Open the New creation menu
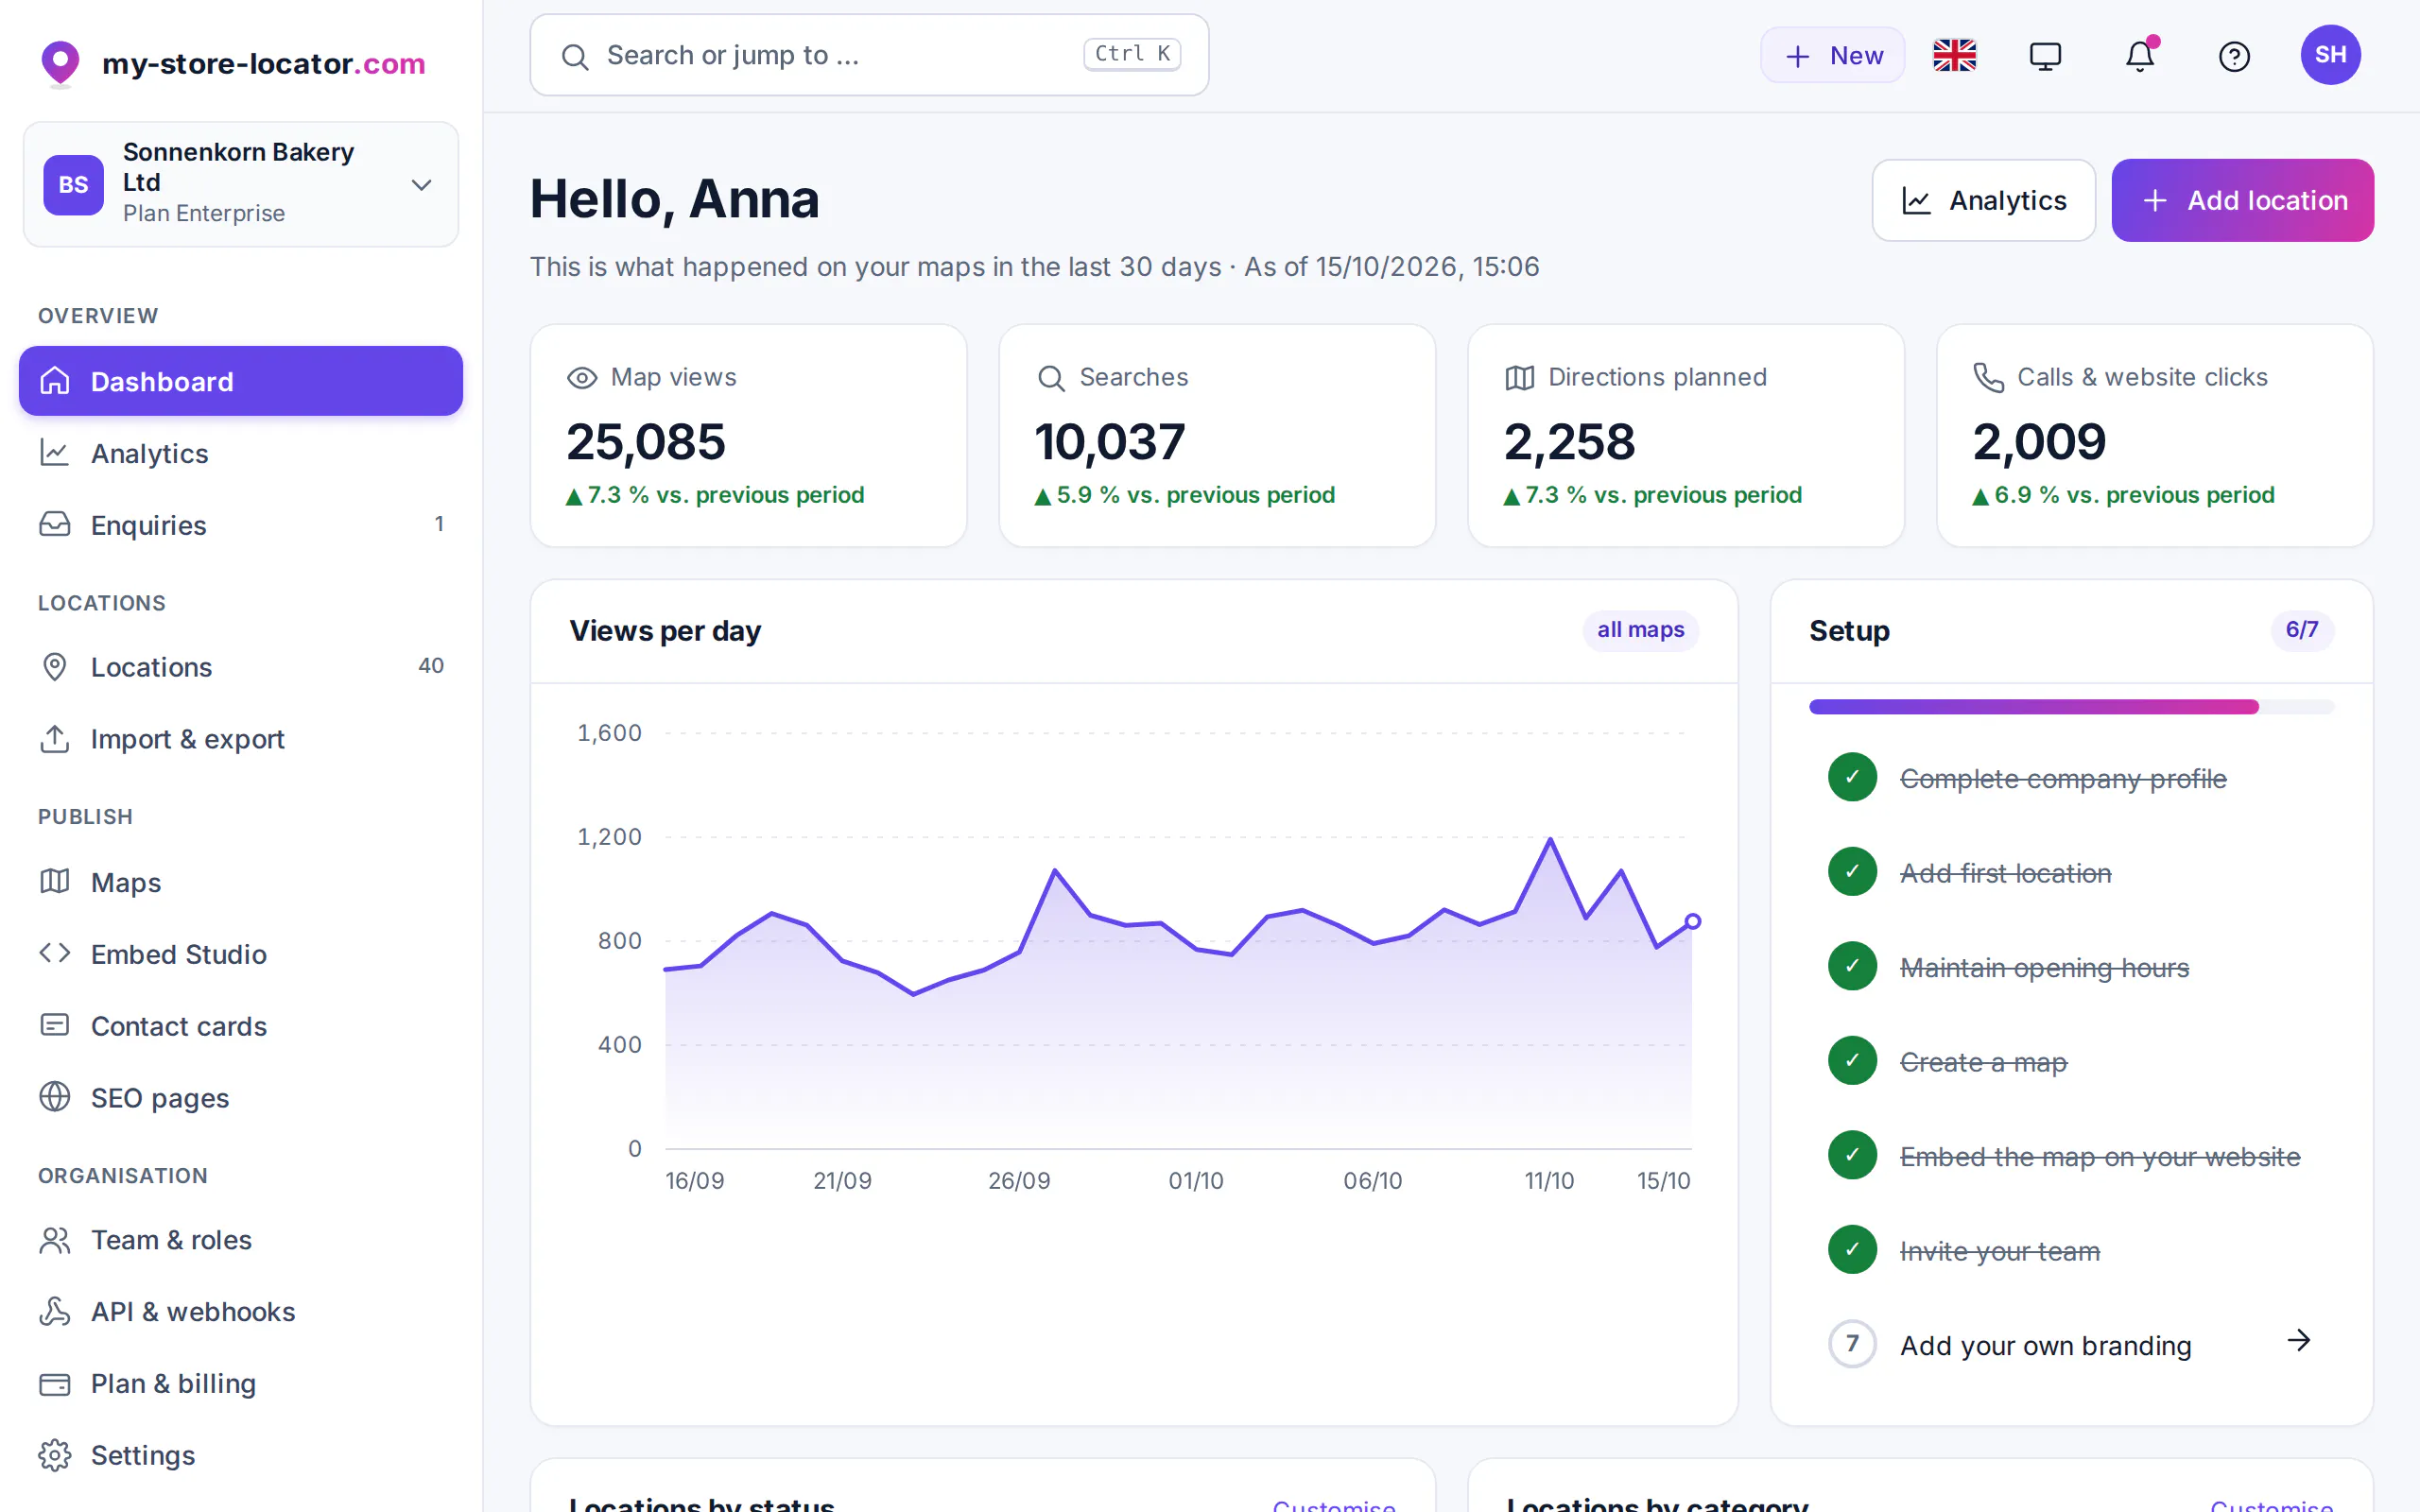Image resolution: width=2420 pixels, height=1512 pixels. click(x=1832, y=56)
